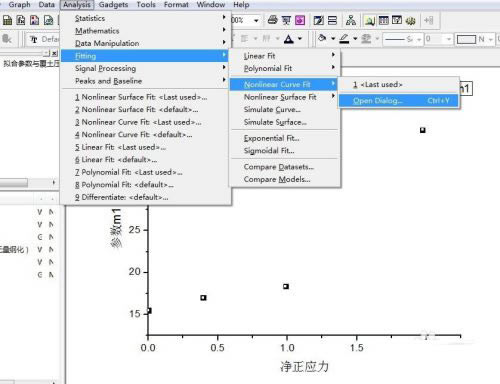Open the Gadgets menu
500x384 pixels.
pos(113,5)
